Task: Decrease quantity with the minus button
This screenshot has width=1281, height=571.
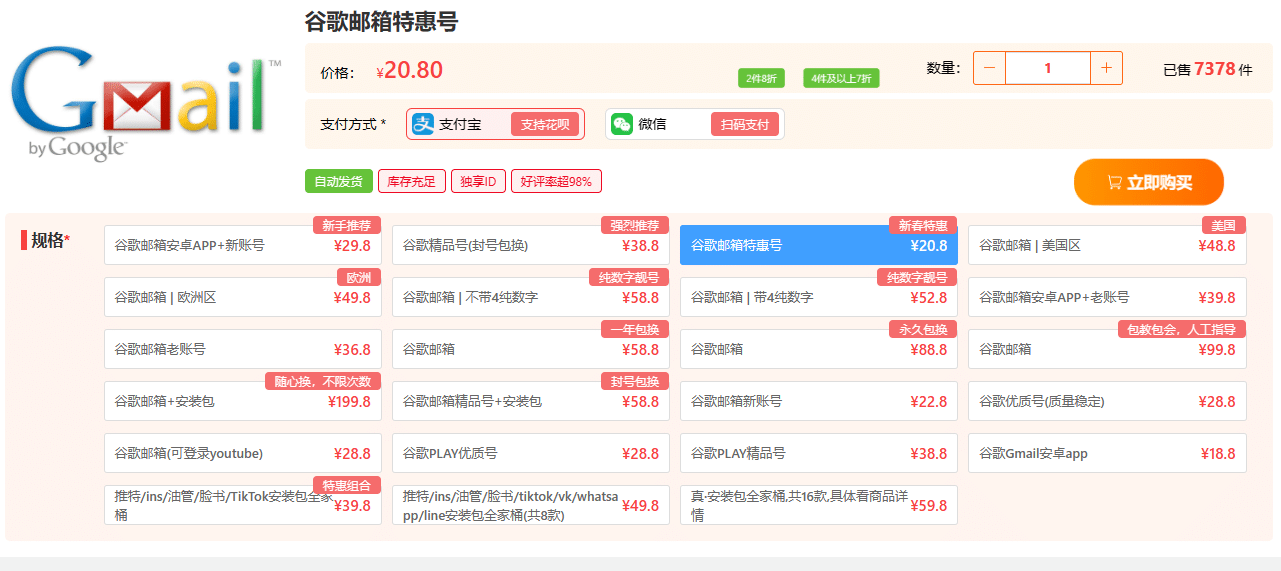Action: click(990, 68)
